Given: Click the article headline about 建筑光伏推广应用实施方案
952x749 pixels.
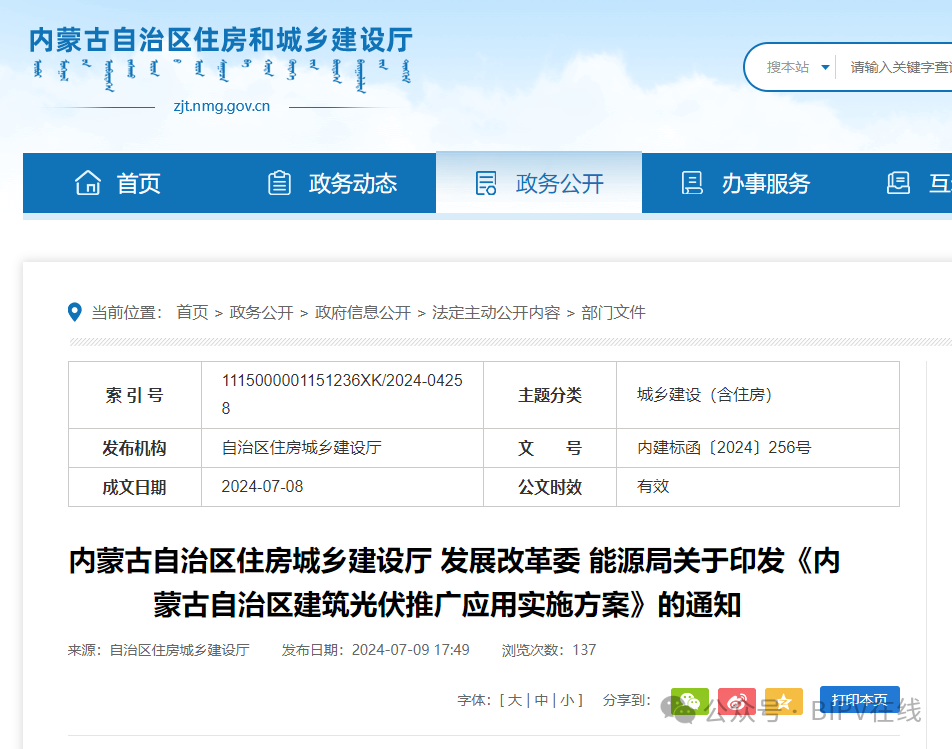Looking at the screenshot, I should [x=454, y=583].
